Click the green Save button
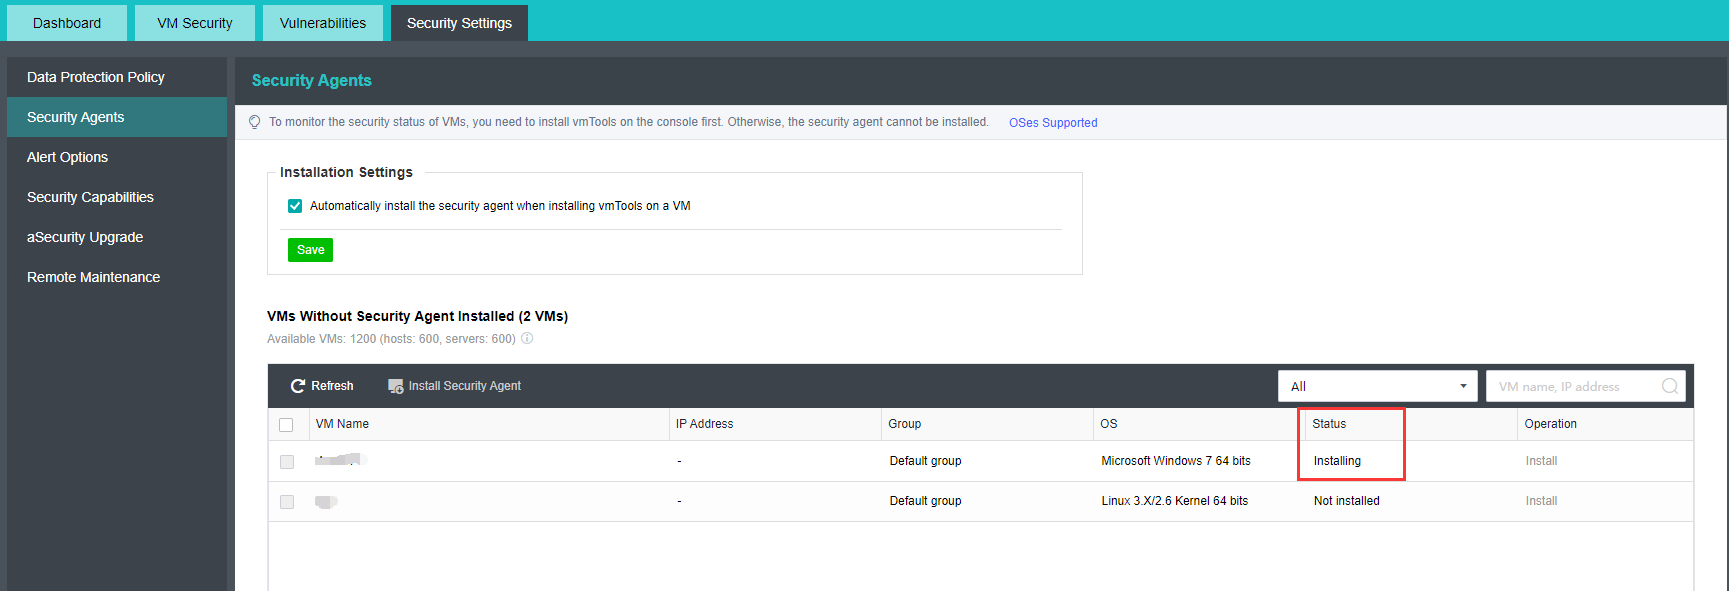The height and width of the screenshot is (591, 1729). 310,250
